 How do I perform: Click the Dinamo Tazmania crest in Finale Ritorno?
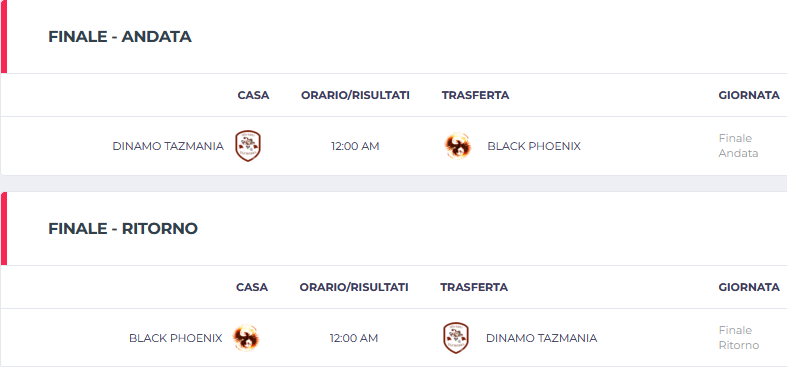(456, 338)
